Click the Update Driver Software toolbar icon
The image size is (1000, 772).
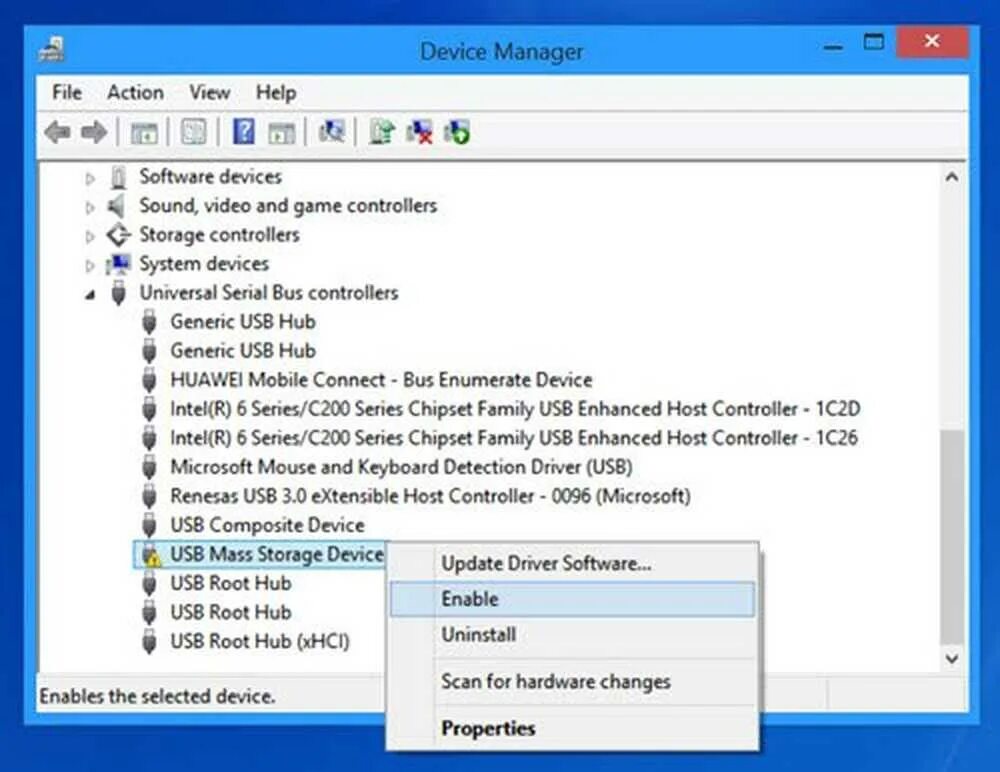[382, 132]
